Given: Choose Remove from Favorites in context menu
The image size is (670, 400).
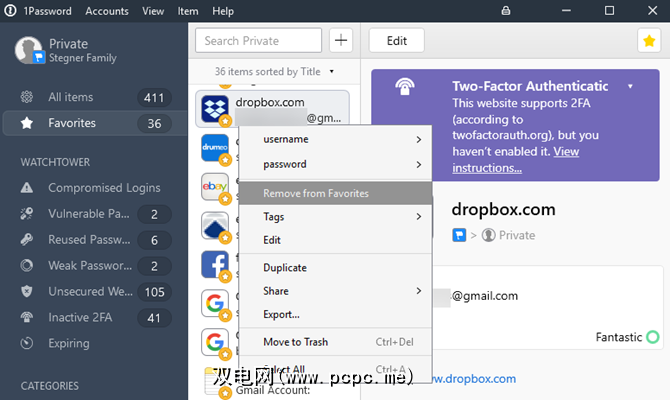Looking at the screenshot, I should click(x=335, y=193).
